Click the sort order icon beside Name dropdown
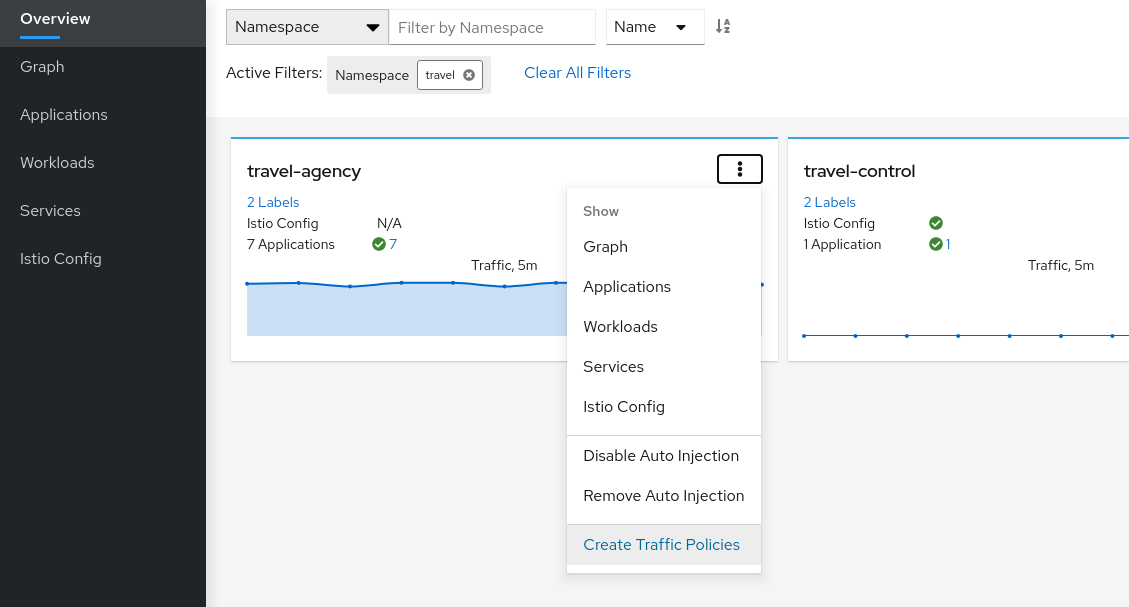Screen dimensions: 1129x607 [x=722, y=27]
